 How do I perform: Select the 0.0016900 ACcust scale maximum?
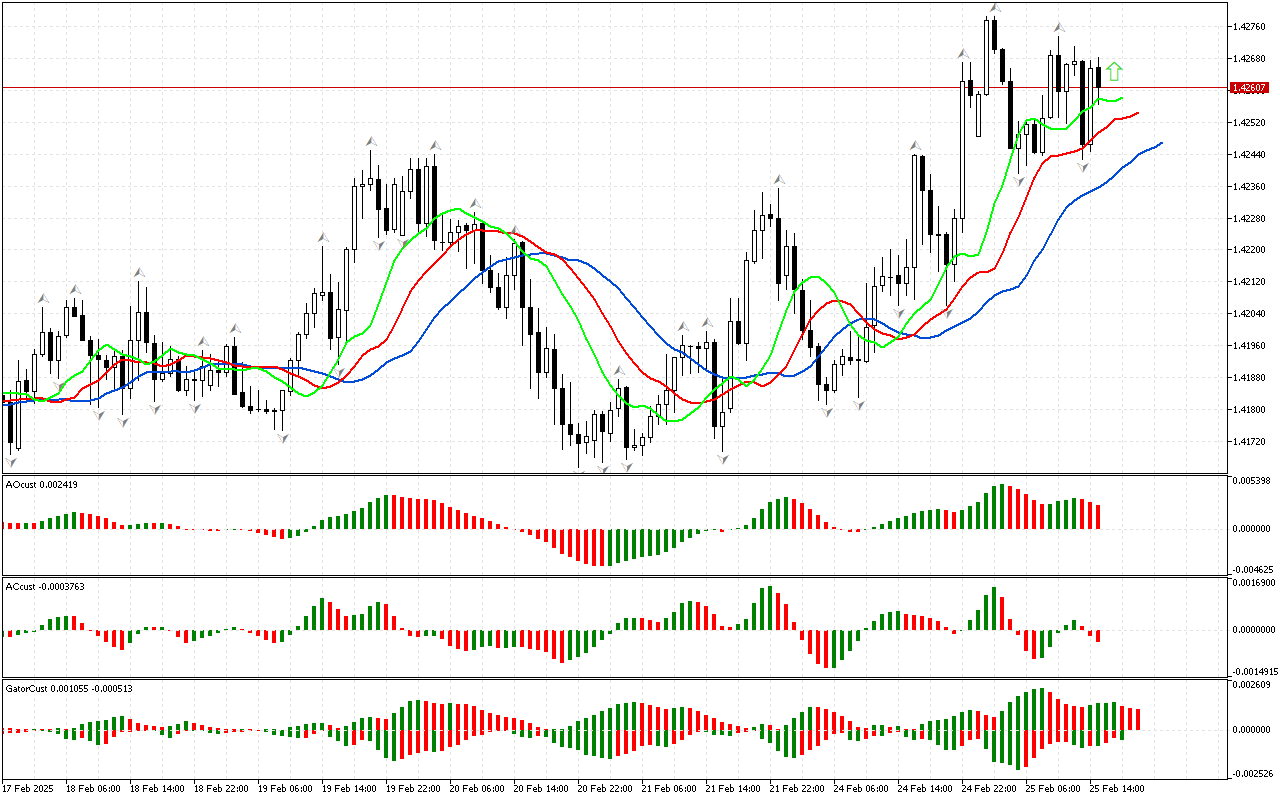1255,581
